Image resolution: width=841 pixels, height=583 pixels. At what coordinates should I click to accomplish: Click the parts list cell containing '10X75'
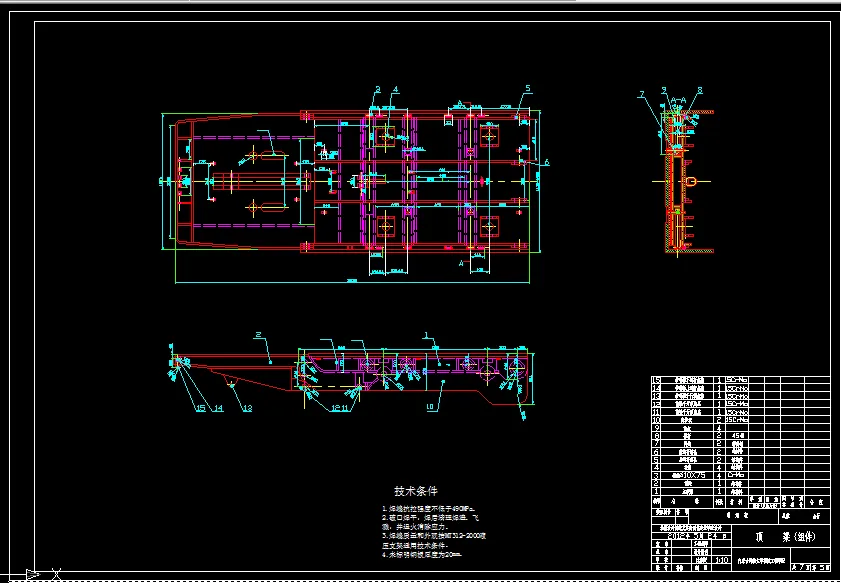tap(689, 475)
